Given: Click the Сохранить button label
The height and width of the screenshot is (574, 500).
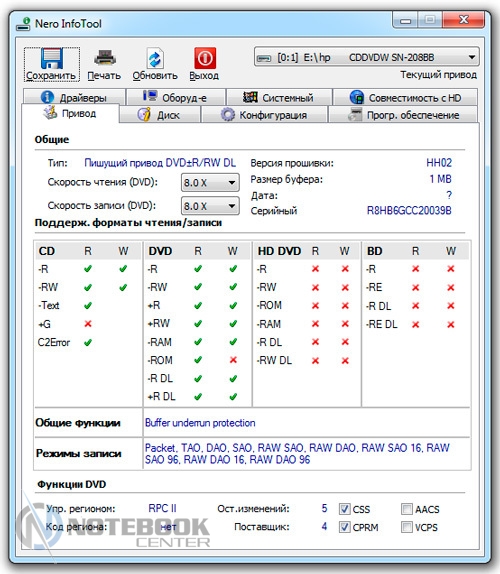Looking at the screenshot, I should (51, 75).
